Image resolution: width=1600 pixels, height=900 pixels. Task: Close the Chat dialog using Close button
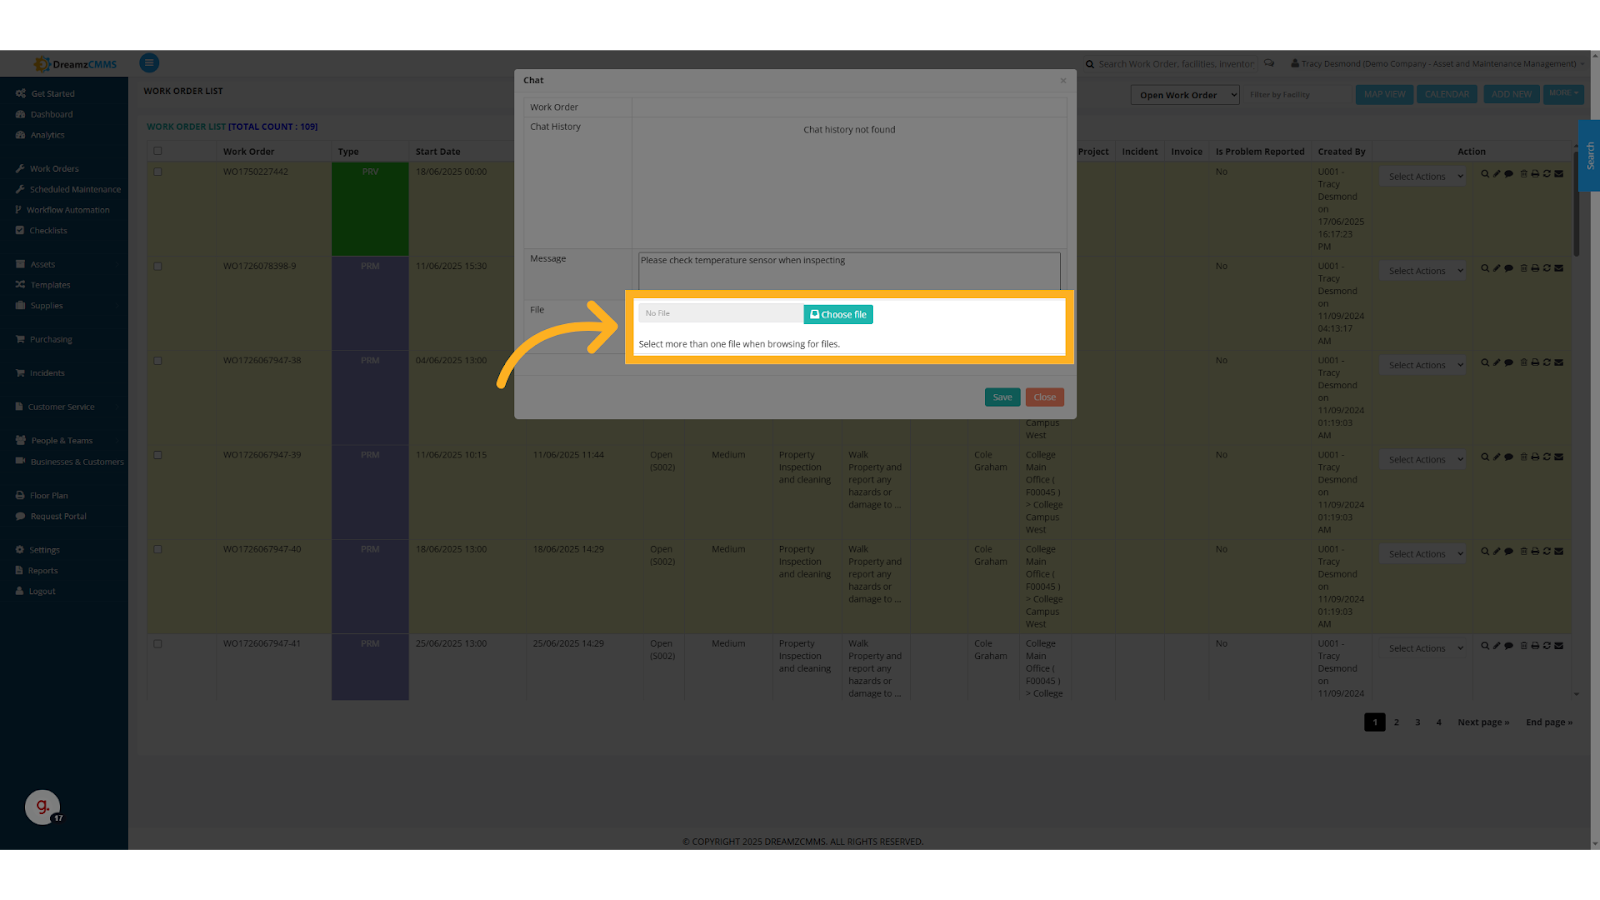(x=1044, y=397)
